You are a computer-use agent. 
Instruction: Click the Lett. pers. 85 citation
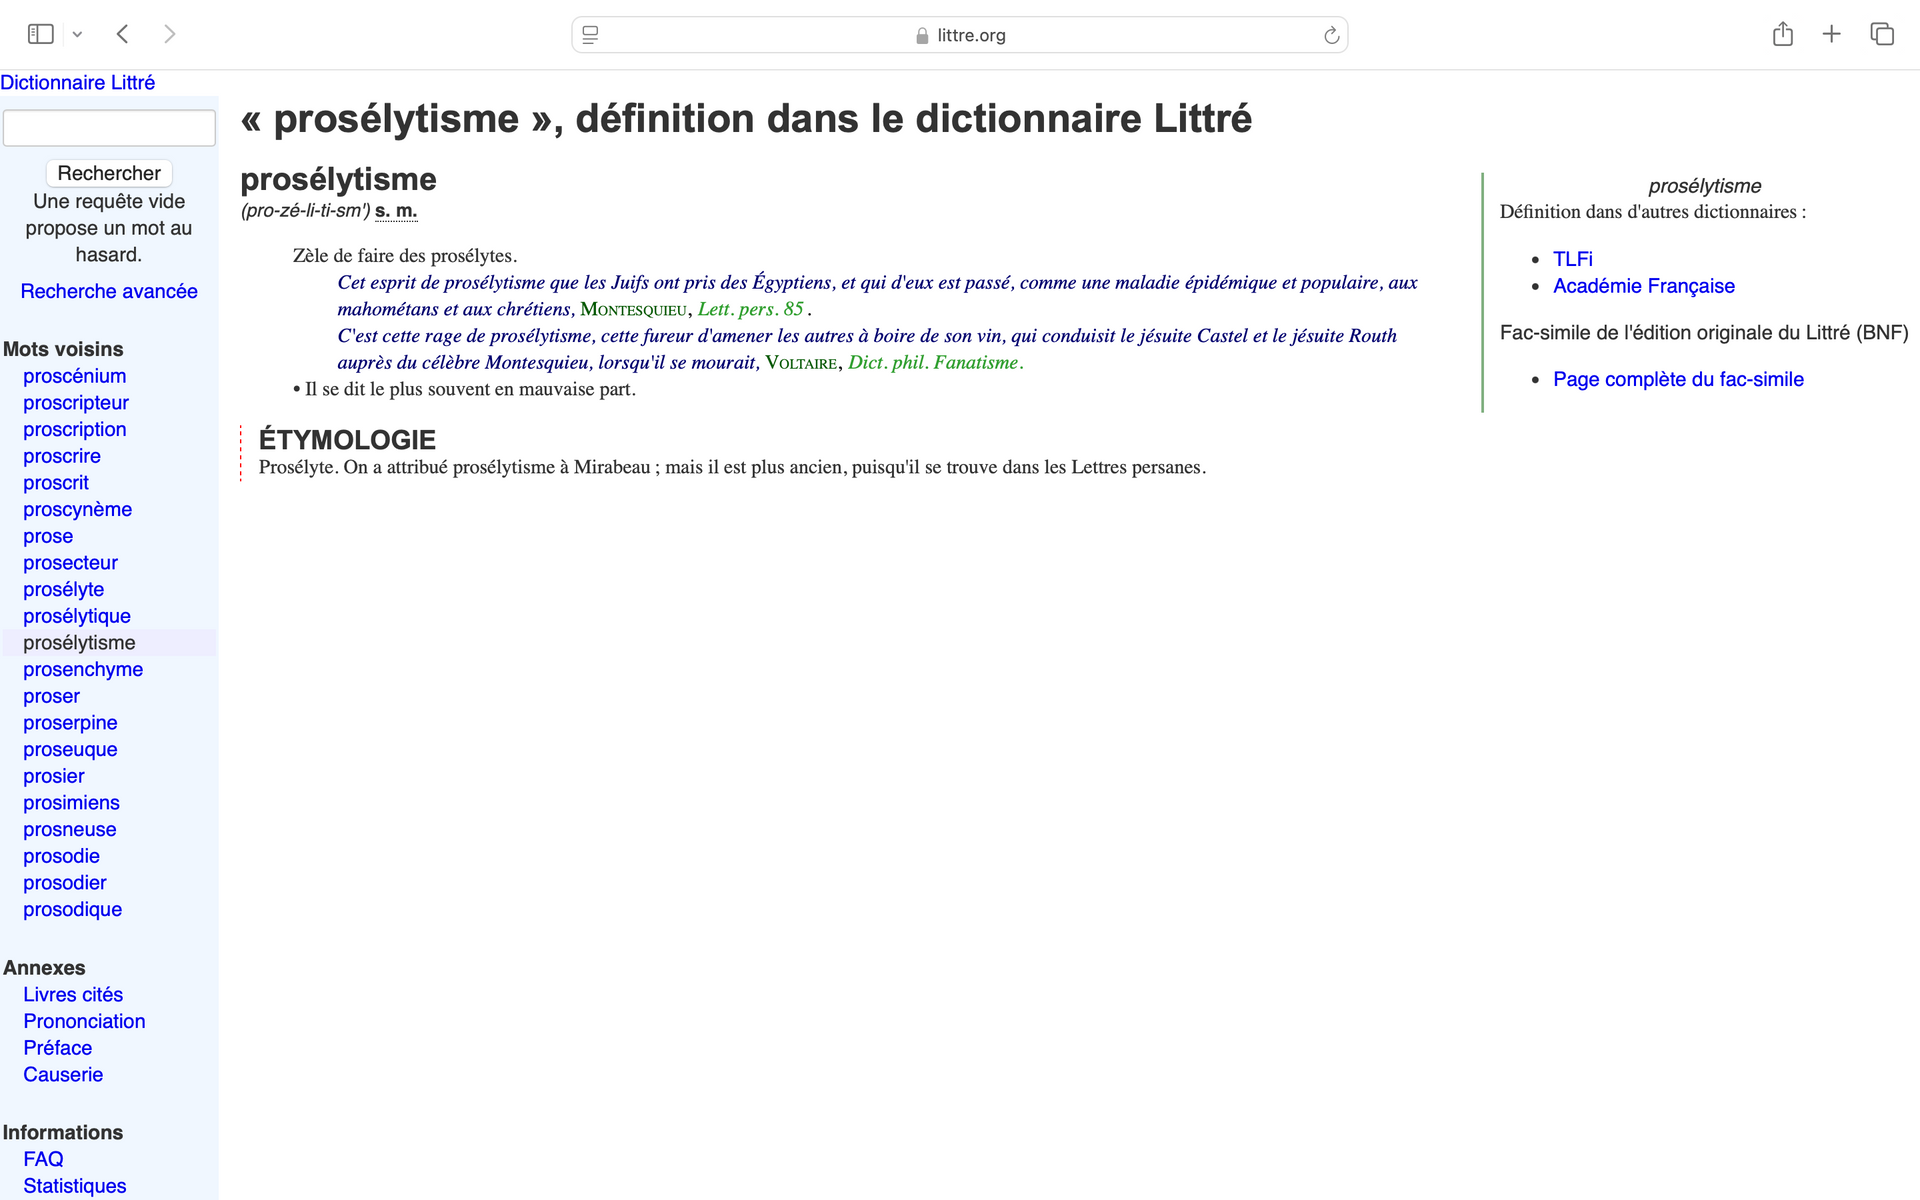[x=750, y=309]
